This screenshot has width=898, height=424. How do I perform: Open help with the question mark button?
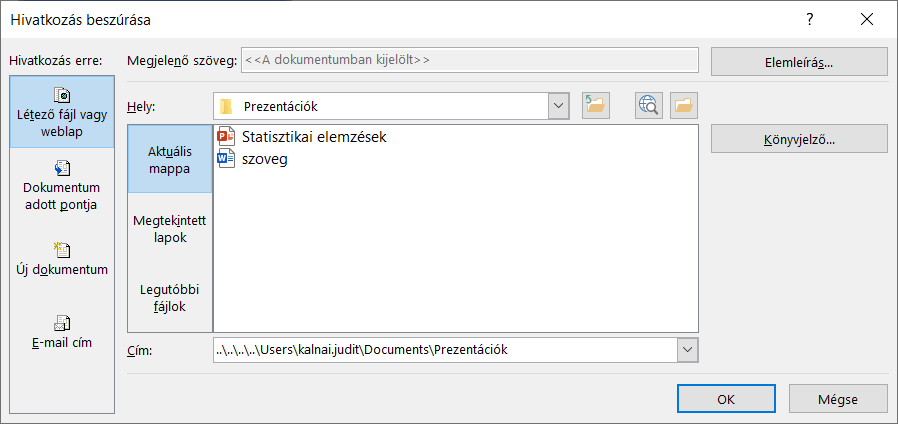[810, 19]
